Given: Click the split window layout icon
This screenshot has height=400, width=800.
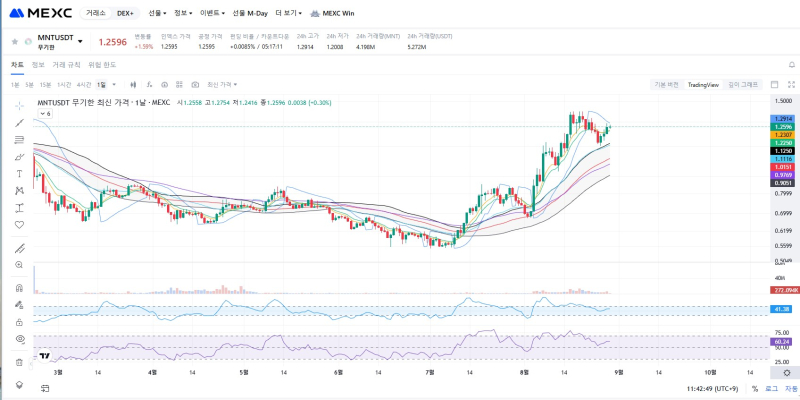Looking at the screenshot, I should [x=774, y=85].
